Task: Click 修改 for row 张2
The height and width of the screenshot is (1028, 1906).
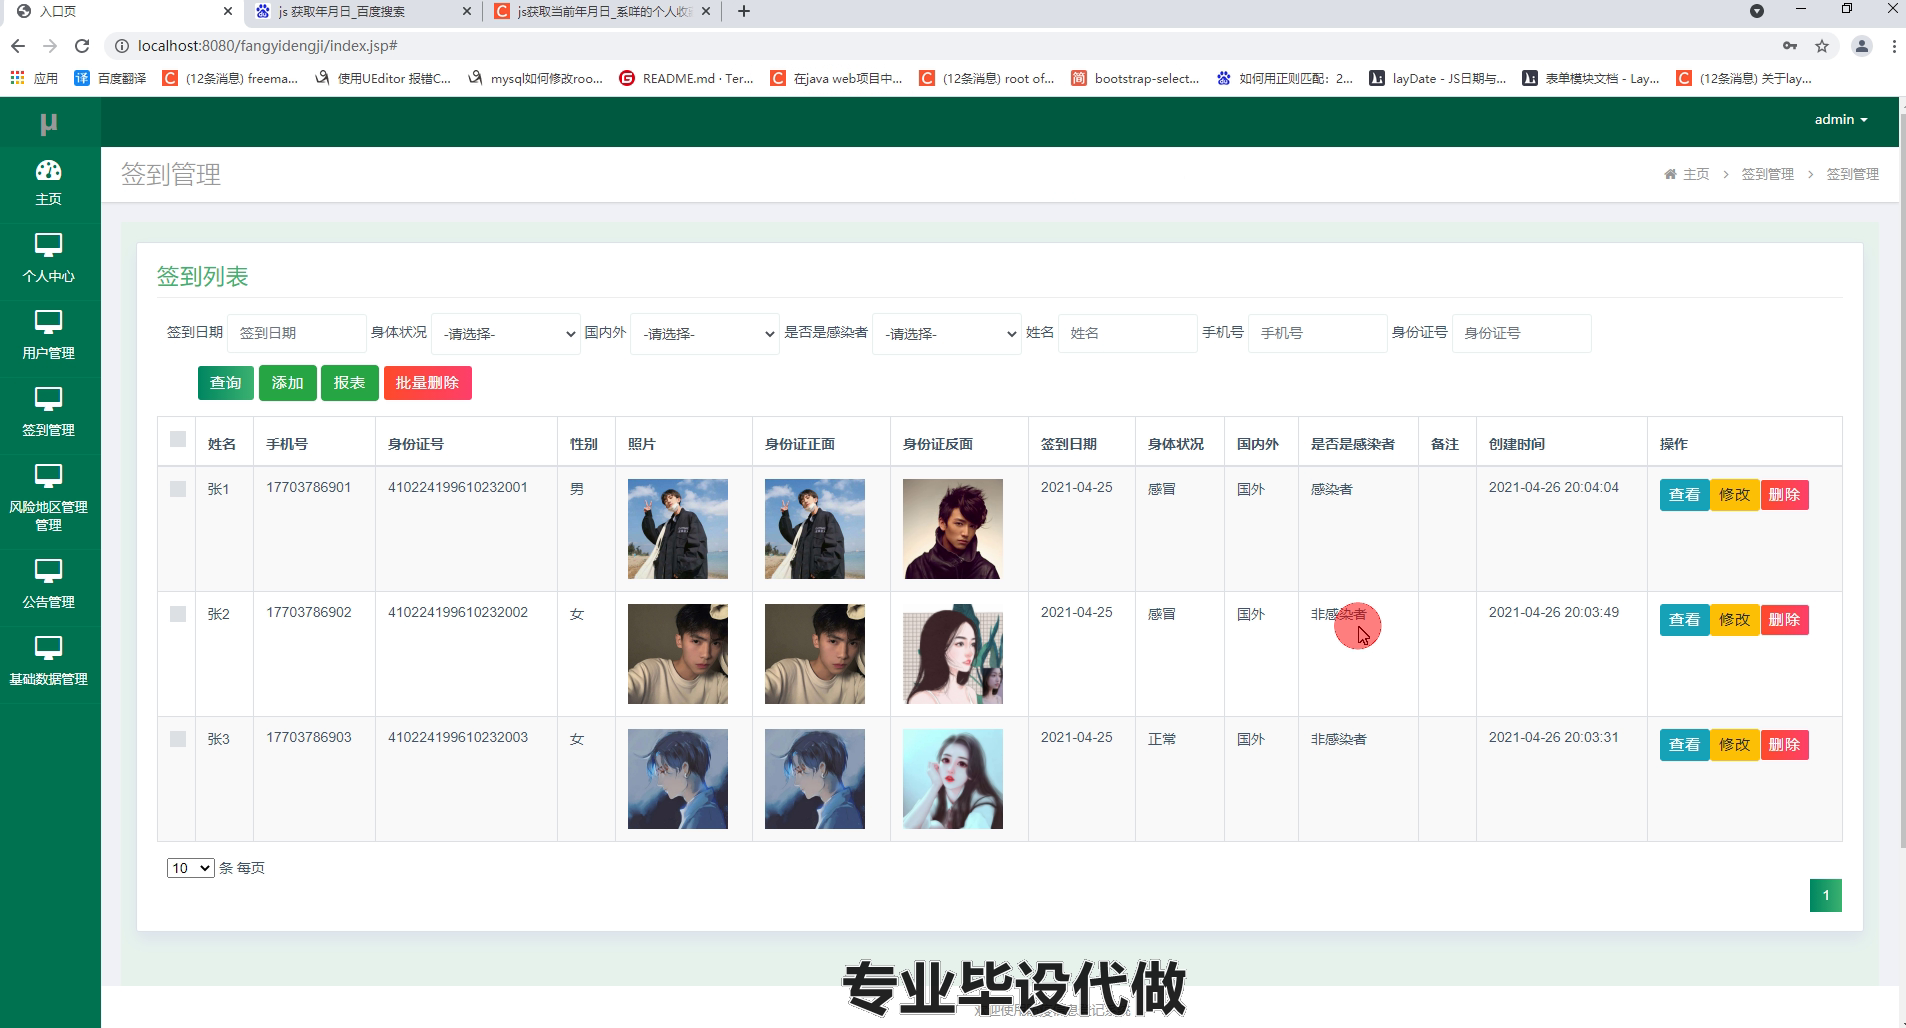Action: (1734, 620)
